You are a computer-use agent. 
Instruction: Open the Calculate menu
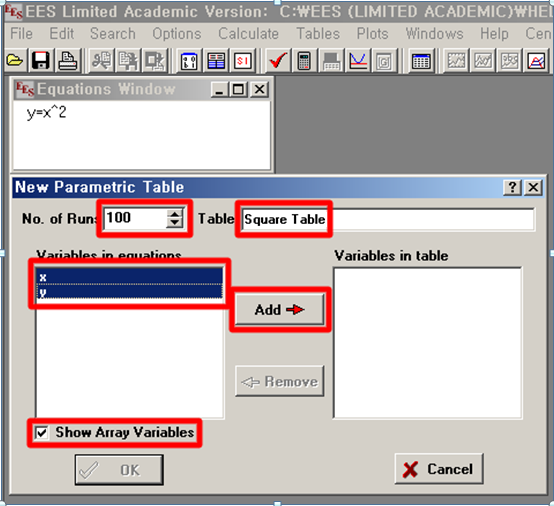click(248, 34)
